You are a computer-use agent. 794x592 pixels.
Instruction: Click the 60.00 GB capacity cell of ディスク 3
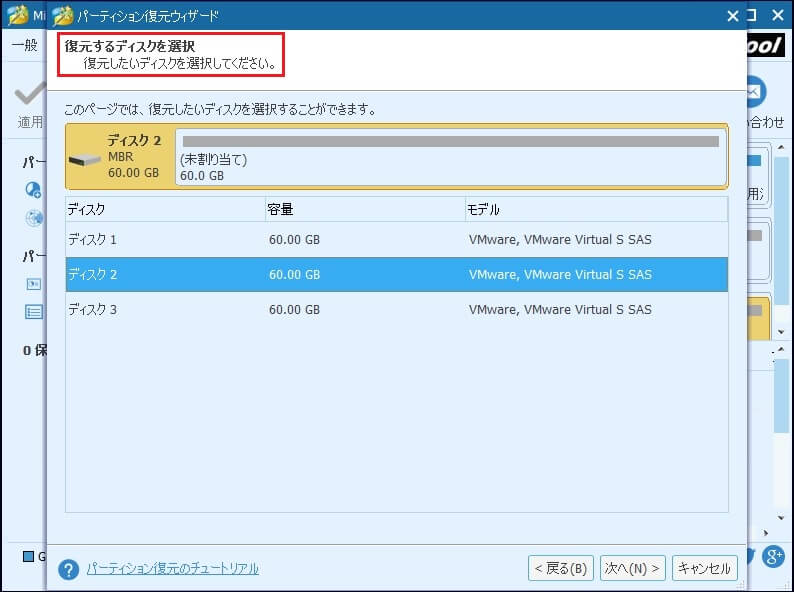pyautogui.click(x=294, y=309)
